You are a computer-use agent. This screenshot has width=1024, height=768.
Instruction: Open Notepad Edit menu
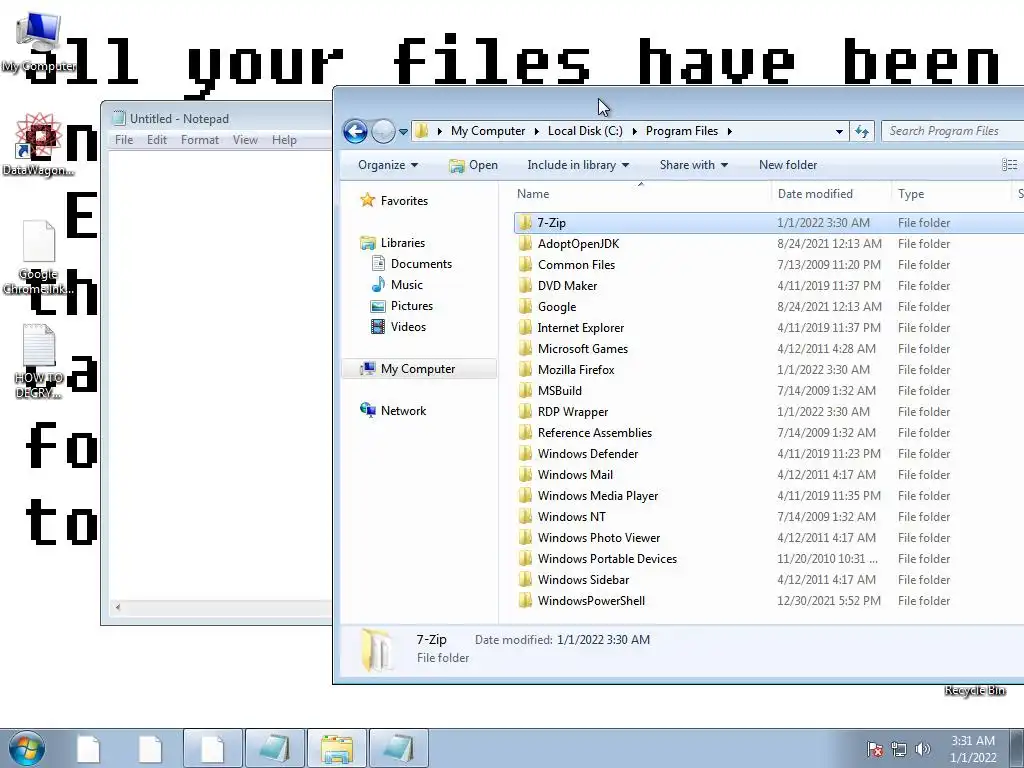157,140
